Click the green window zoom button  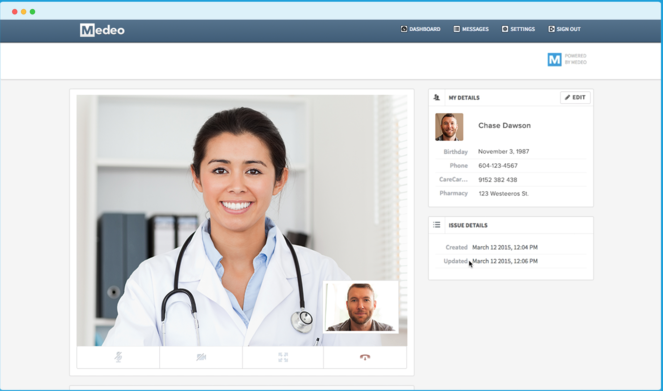pos(33,12)
